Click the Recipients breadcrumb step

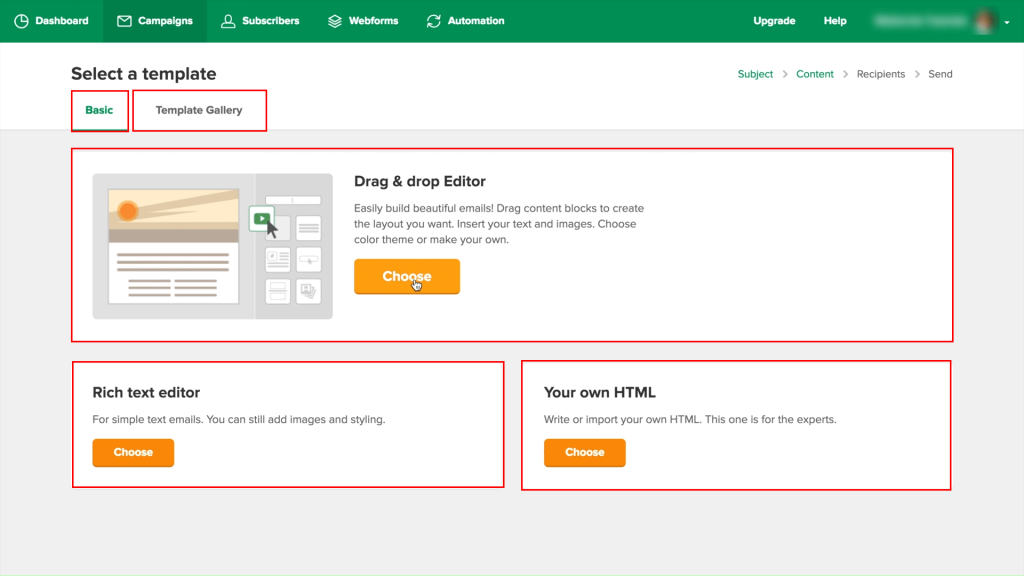(x=880, y=74)
